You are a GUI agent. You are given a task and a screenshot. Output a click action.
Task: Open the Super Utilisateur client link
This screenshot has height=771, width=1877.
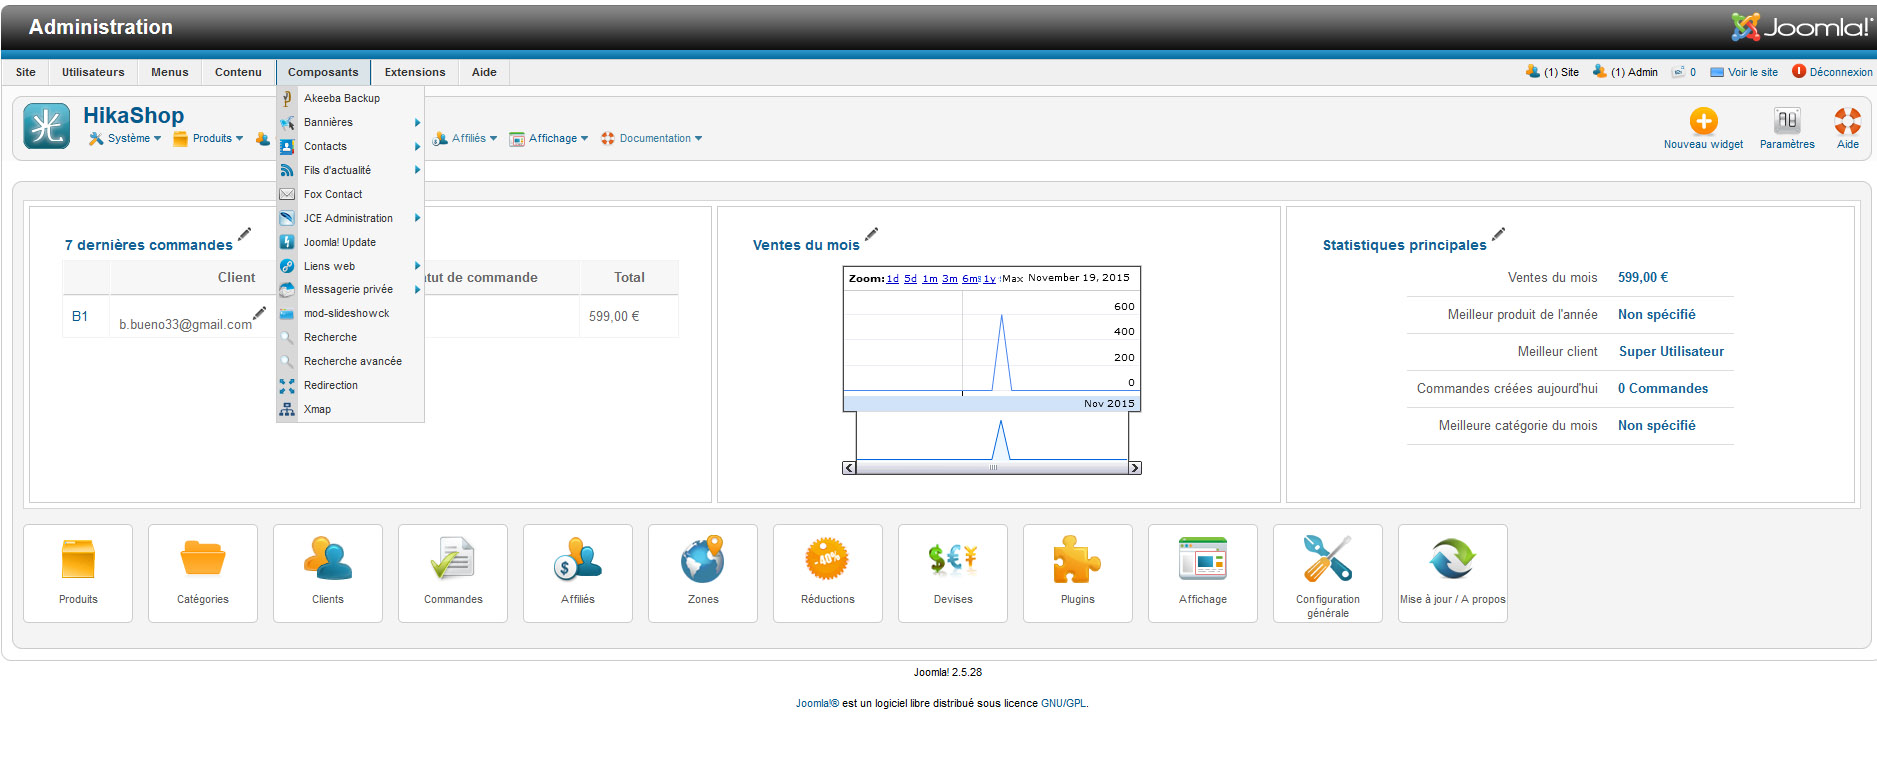click(x=1671, y=351)
